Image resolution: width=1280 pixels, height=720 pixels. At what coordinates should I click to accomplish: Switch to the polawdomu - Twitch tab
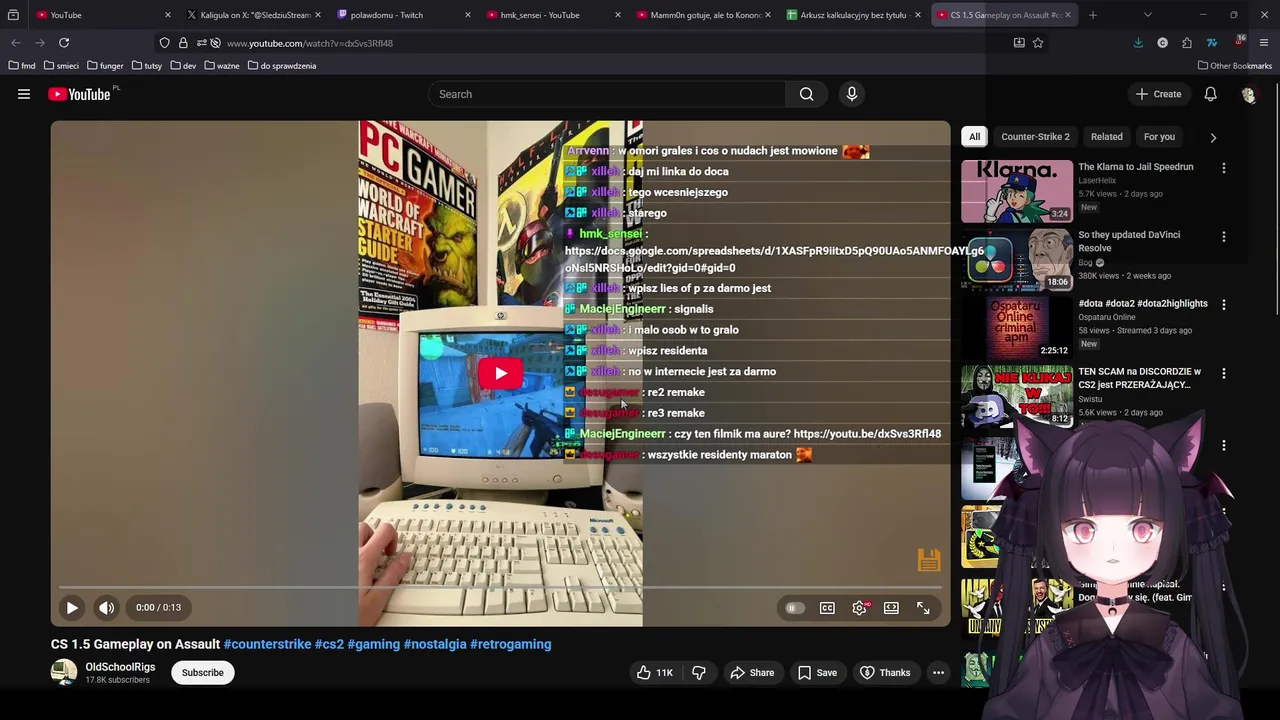tap(401, 15)
